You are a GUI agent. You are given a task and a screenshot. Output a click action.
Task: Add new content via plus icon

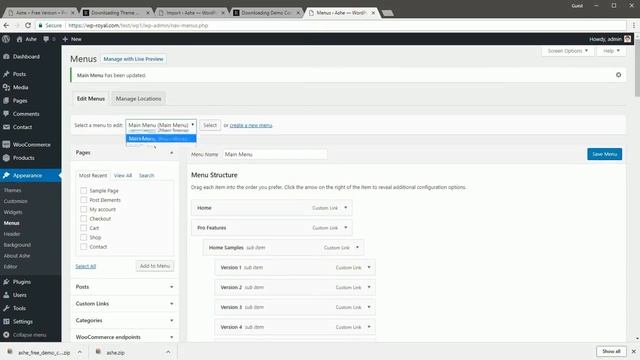[x=65, y=39]
